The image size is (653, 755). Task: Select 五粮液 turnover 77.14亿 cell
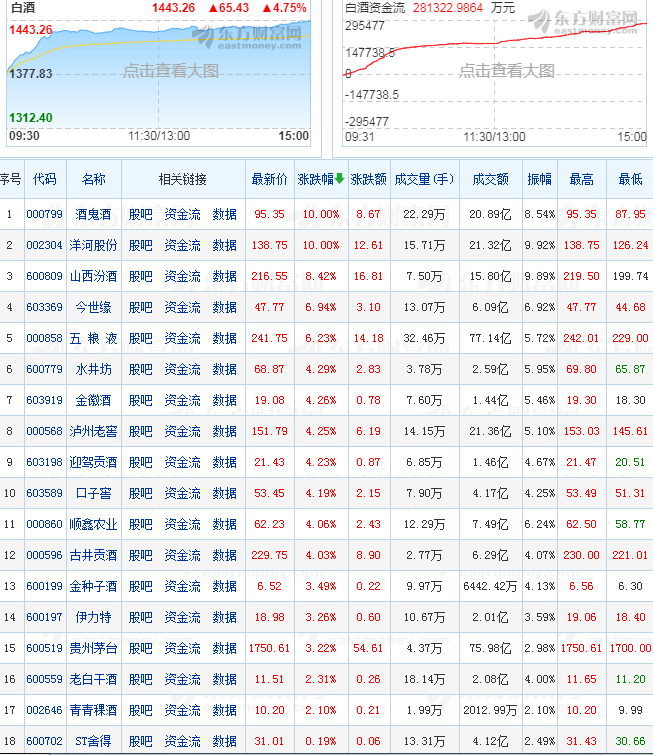pos(490,338)
